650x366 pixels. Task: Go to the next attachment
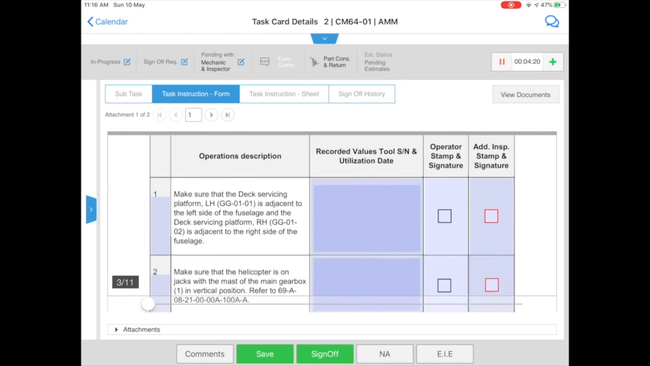tap(211, 115)
